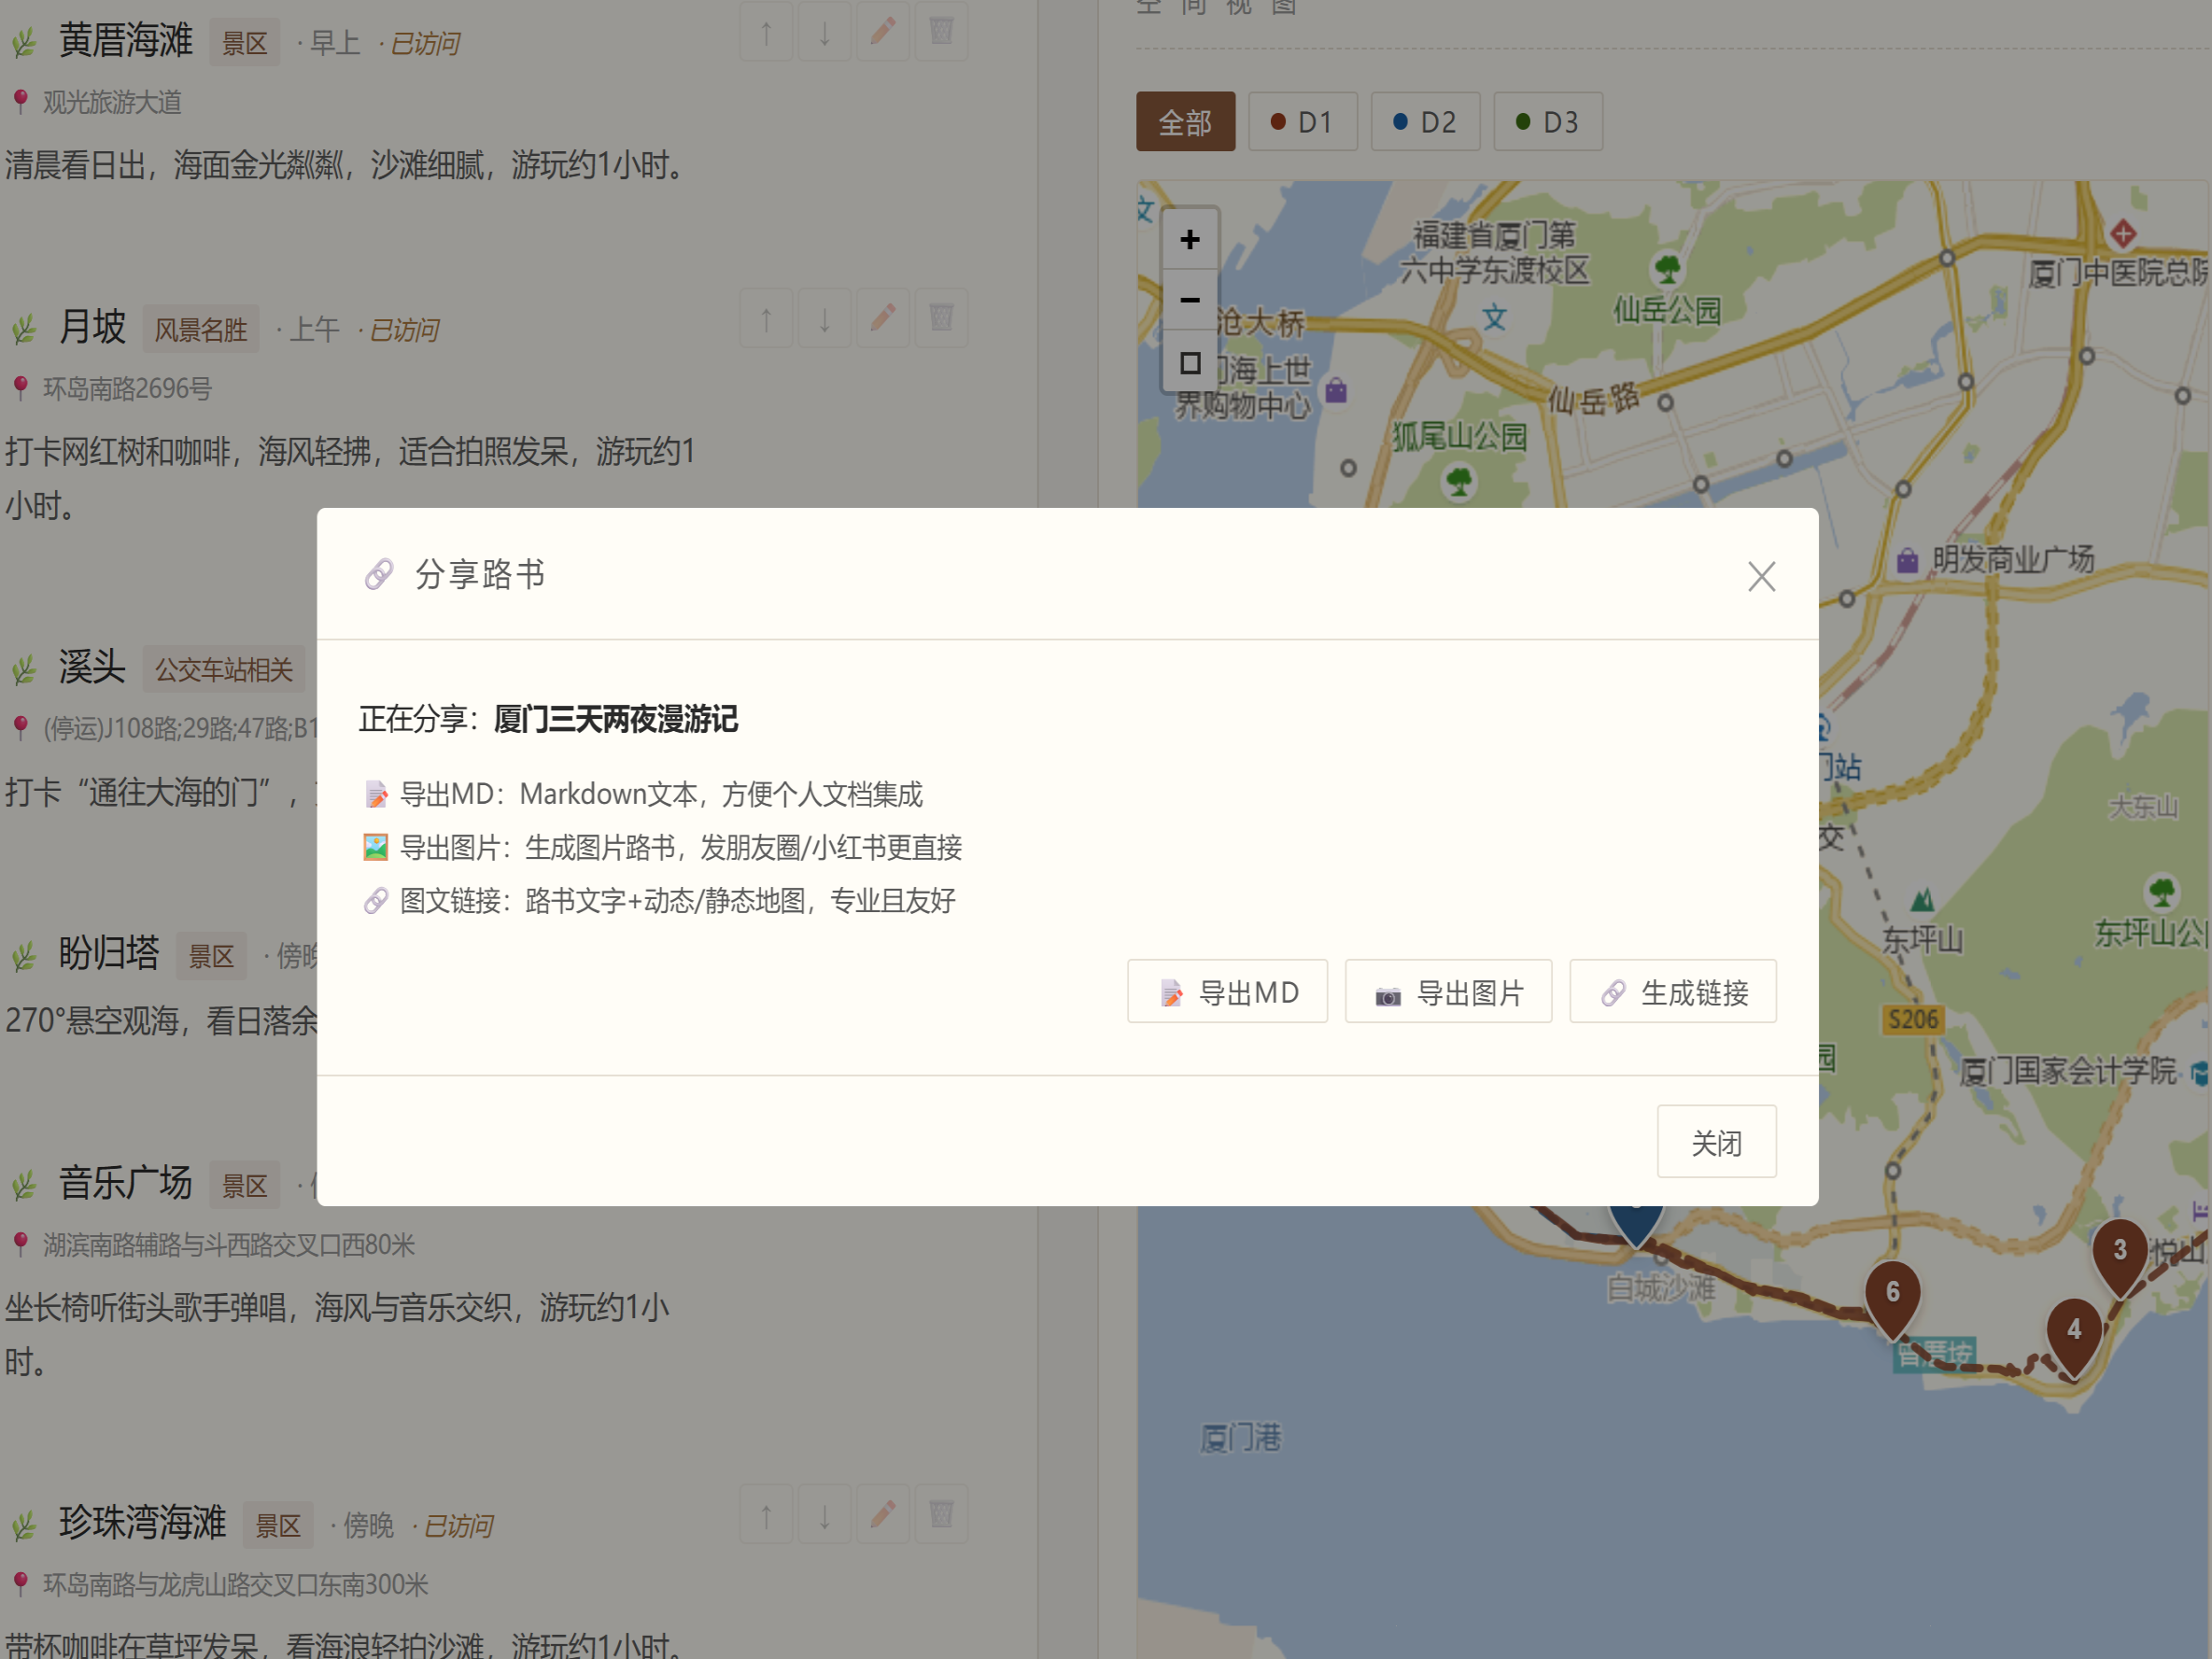Click the 仙岳公园 label on the map
This screenshot has height=1659, width=2212.
pyautogui.click(x=1667, y=310)
